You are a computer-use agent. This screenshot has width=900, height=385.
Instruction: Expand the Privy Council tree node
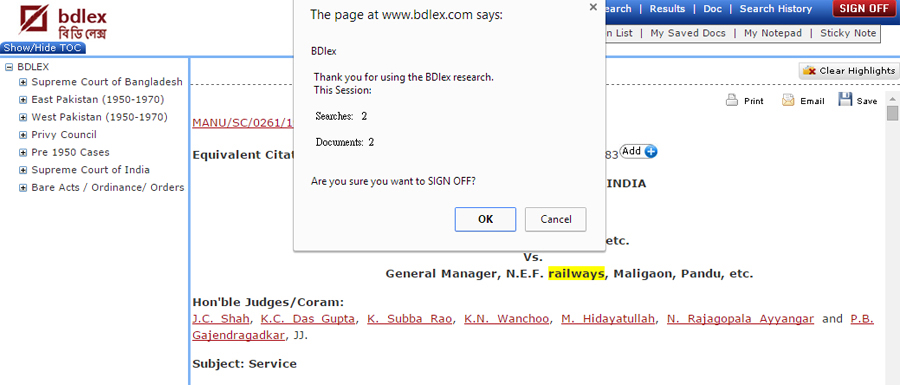[23, 135]
